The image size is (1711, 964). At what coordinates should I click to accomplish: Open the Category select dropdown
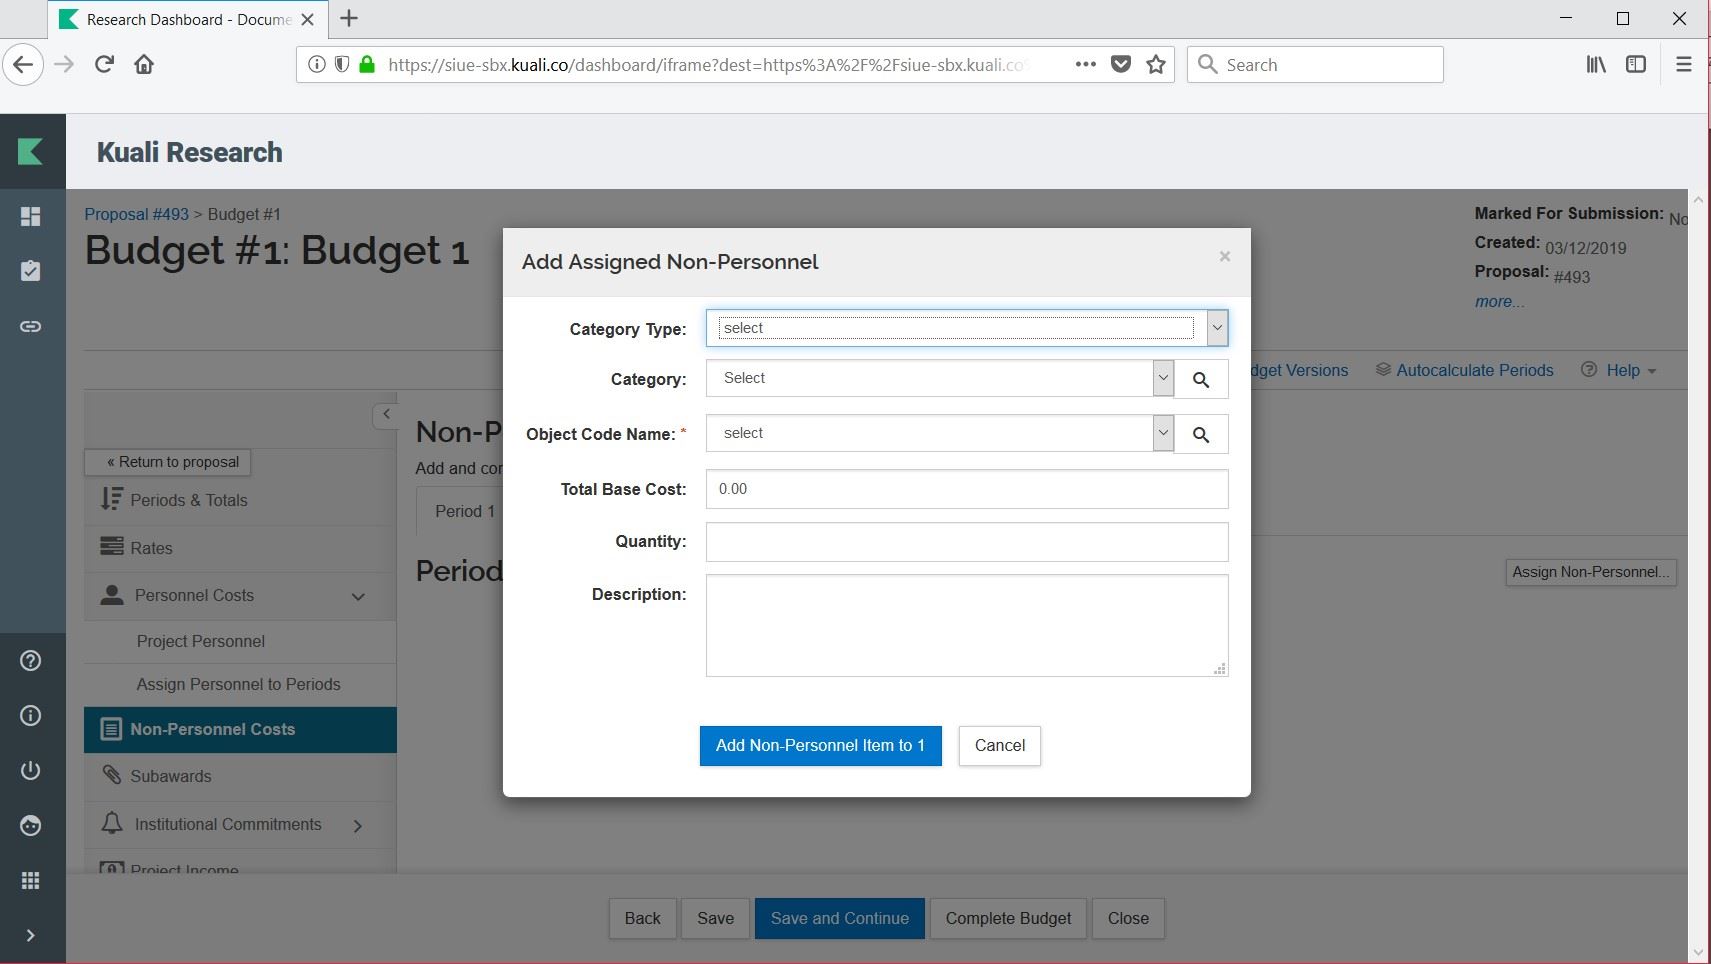click(938, 379)
